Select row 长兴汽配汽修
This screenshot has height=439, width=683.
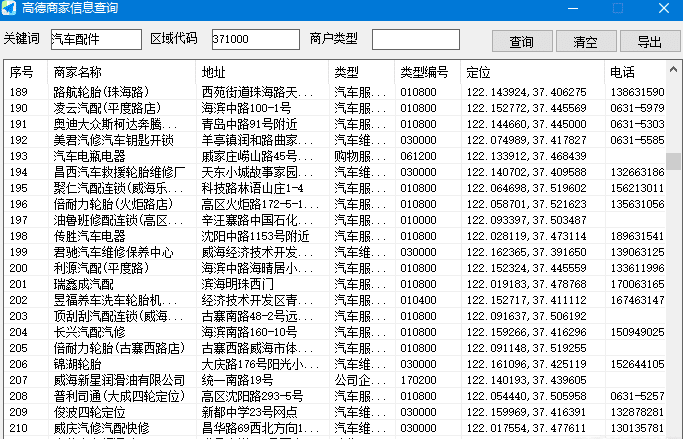pos(335,332)
